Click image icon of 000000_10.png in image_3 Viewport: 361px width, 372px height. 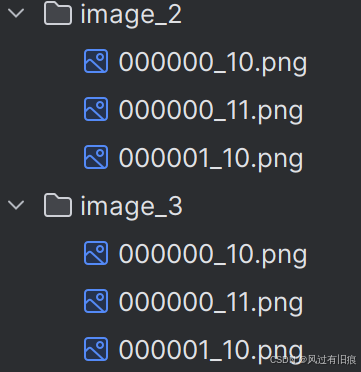coord(96,253)
